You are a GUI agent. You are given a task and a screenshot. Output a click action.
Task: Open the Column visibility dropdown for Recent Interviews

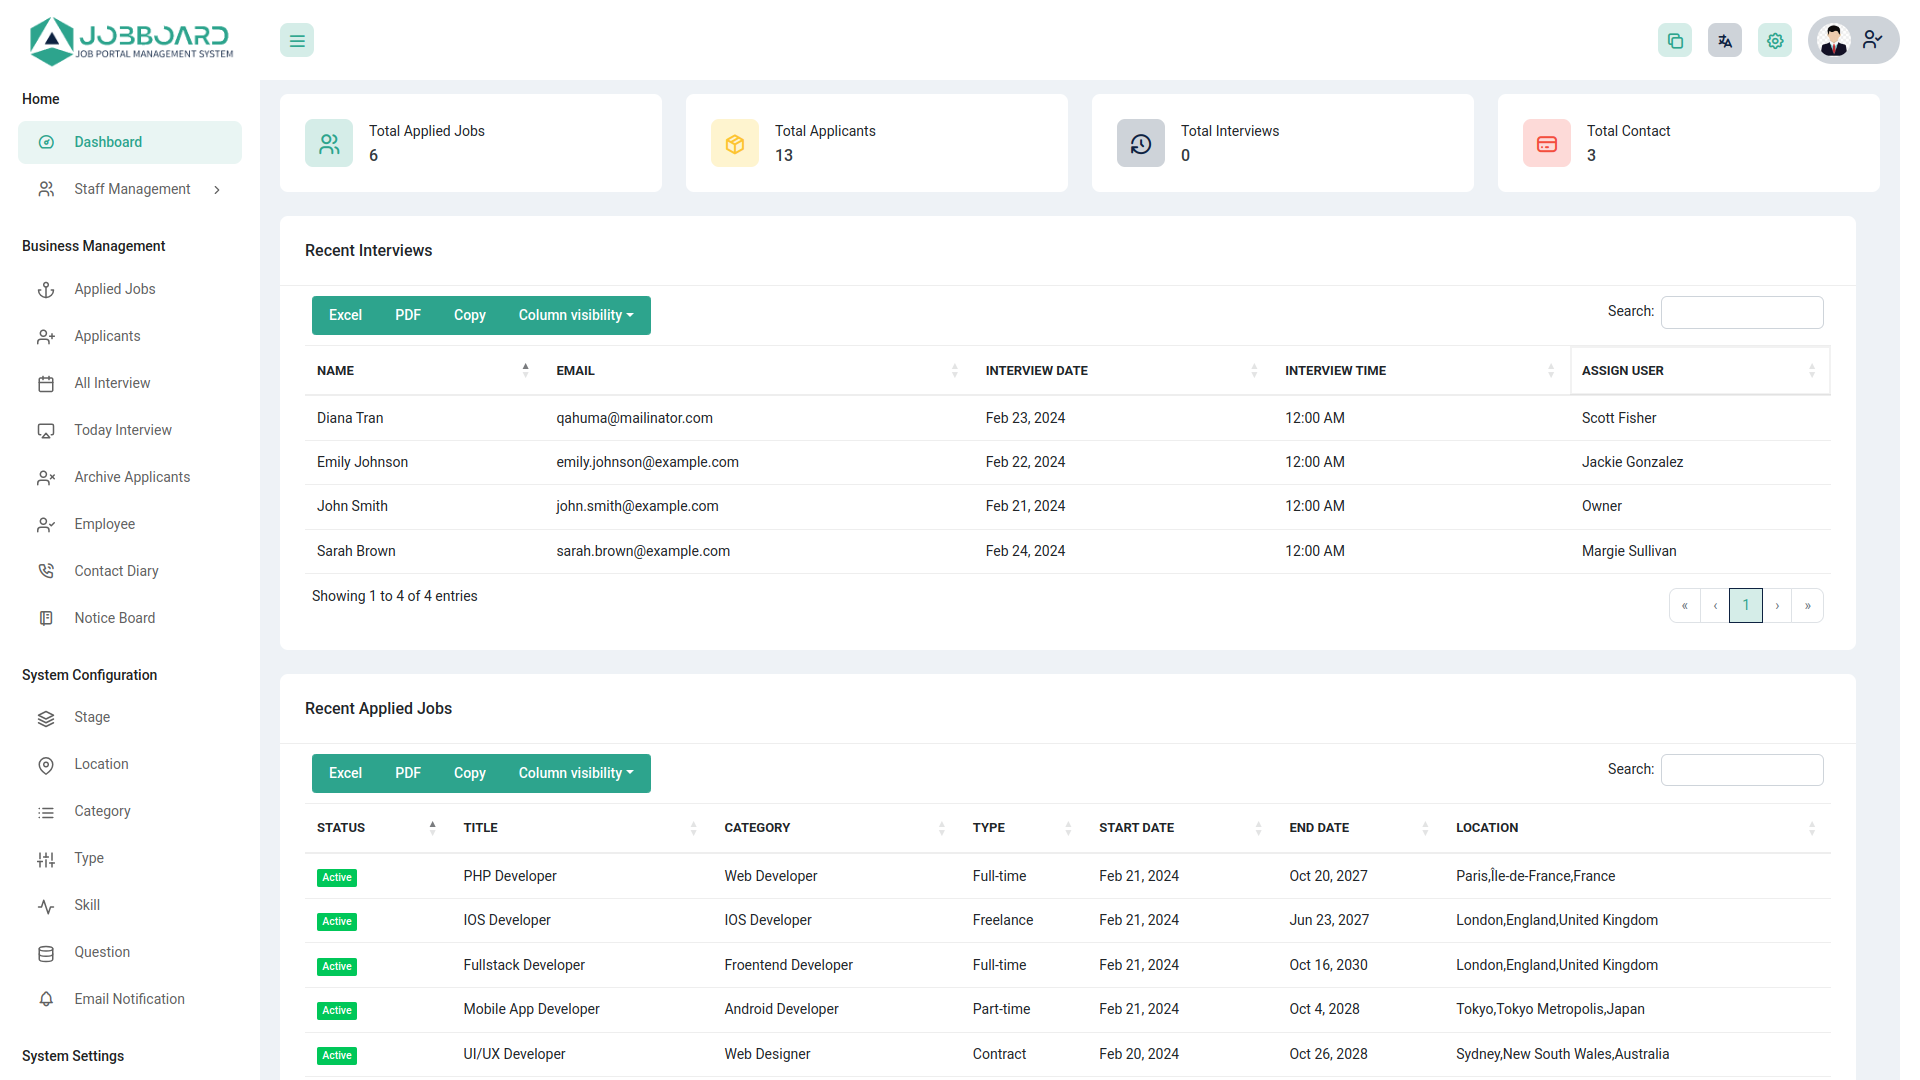pos(576,315)
